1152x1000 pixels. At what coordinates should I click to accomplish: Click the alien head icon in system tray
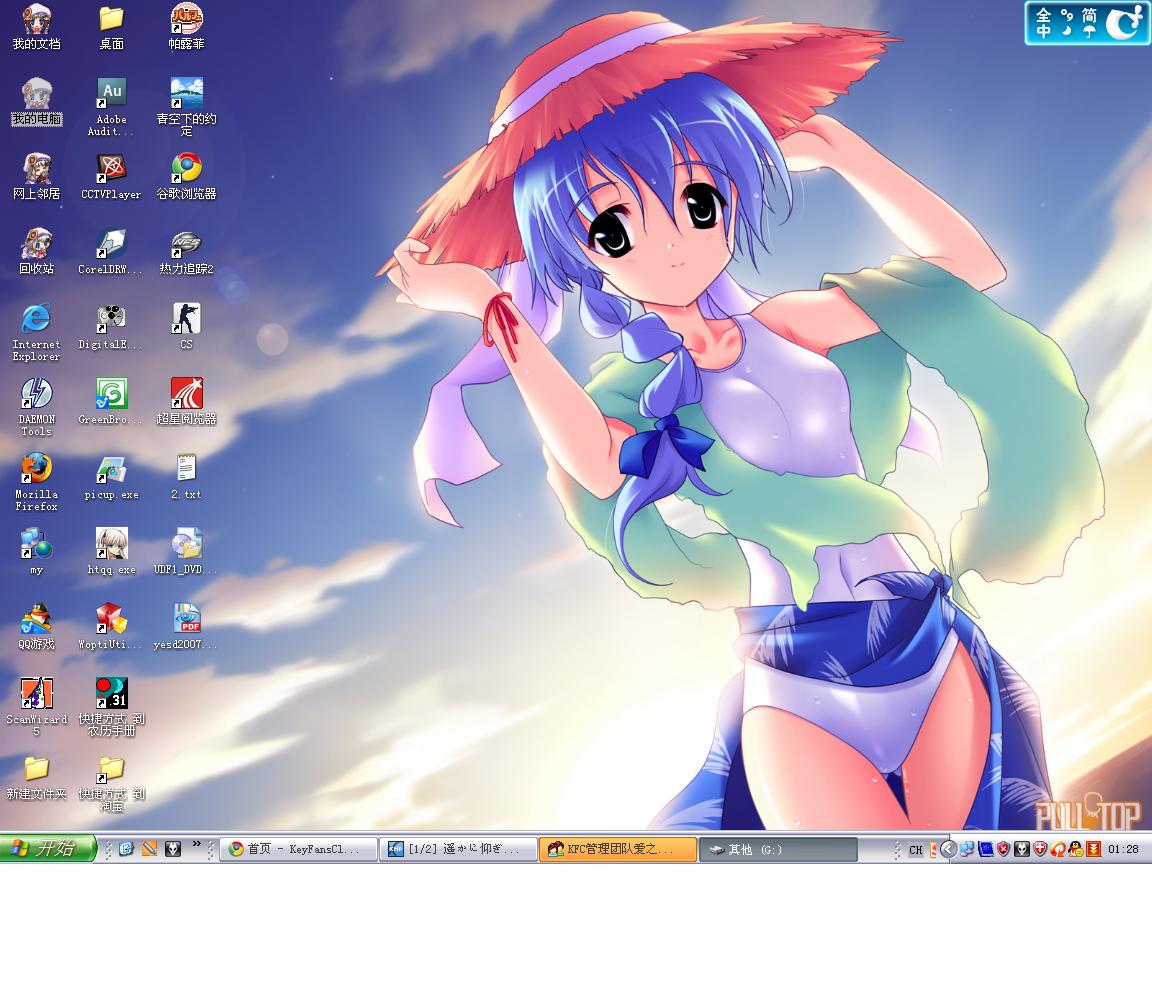[x=1022, y=849]
